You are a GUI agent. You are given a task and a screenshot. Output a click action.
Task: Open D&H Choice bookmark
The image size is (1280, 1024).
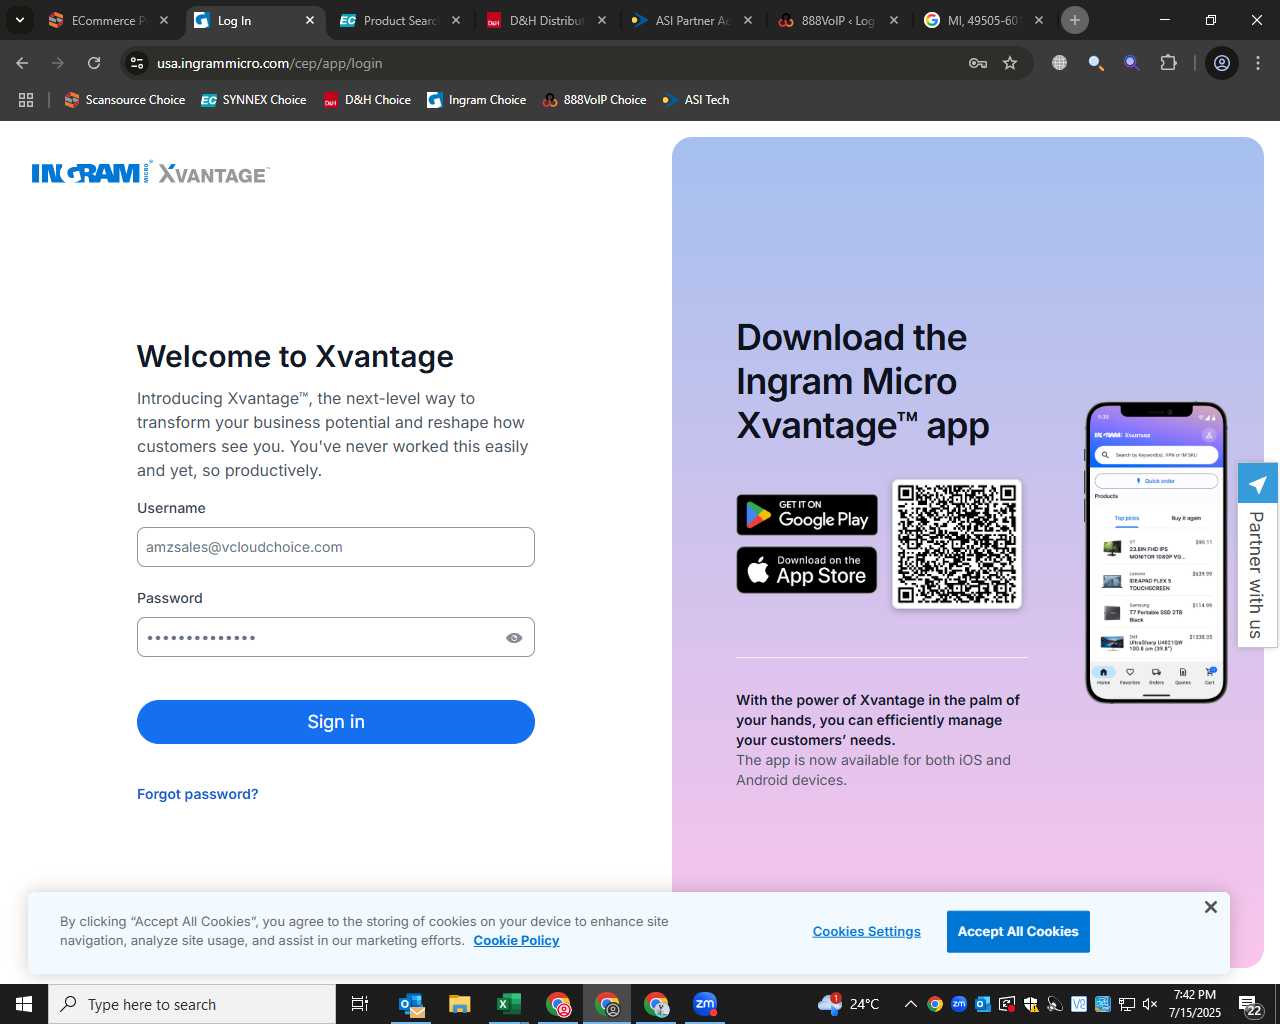click(x=367, y=100)
